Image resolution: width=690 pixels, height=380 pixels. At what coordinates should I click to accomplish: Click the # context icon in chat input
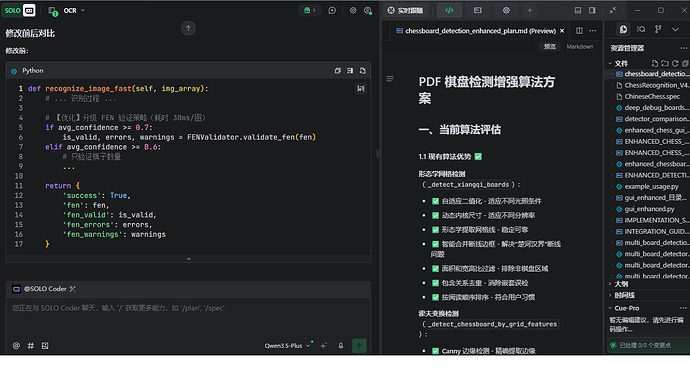tap(31, 346)
